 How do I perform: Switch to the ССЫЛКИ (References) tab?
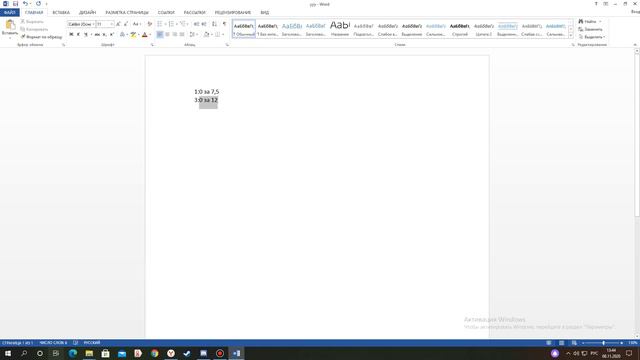(166, 13)
